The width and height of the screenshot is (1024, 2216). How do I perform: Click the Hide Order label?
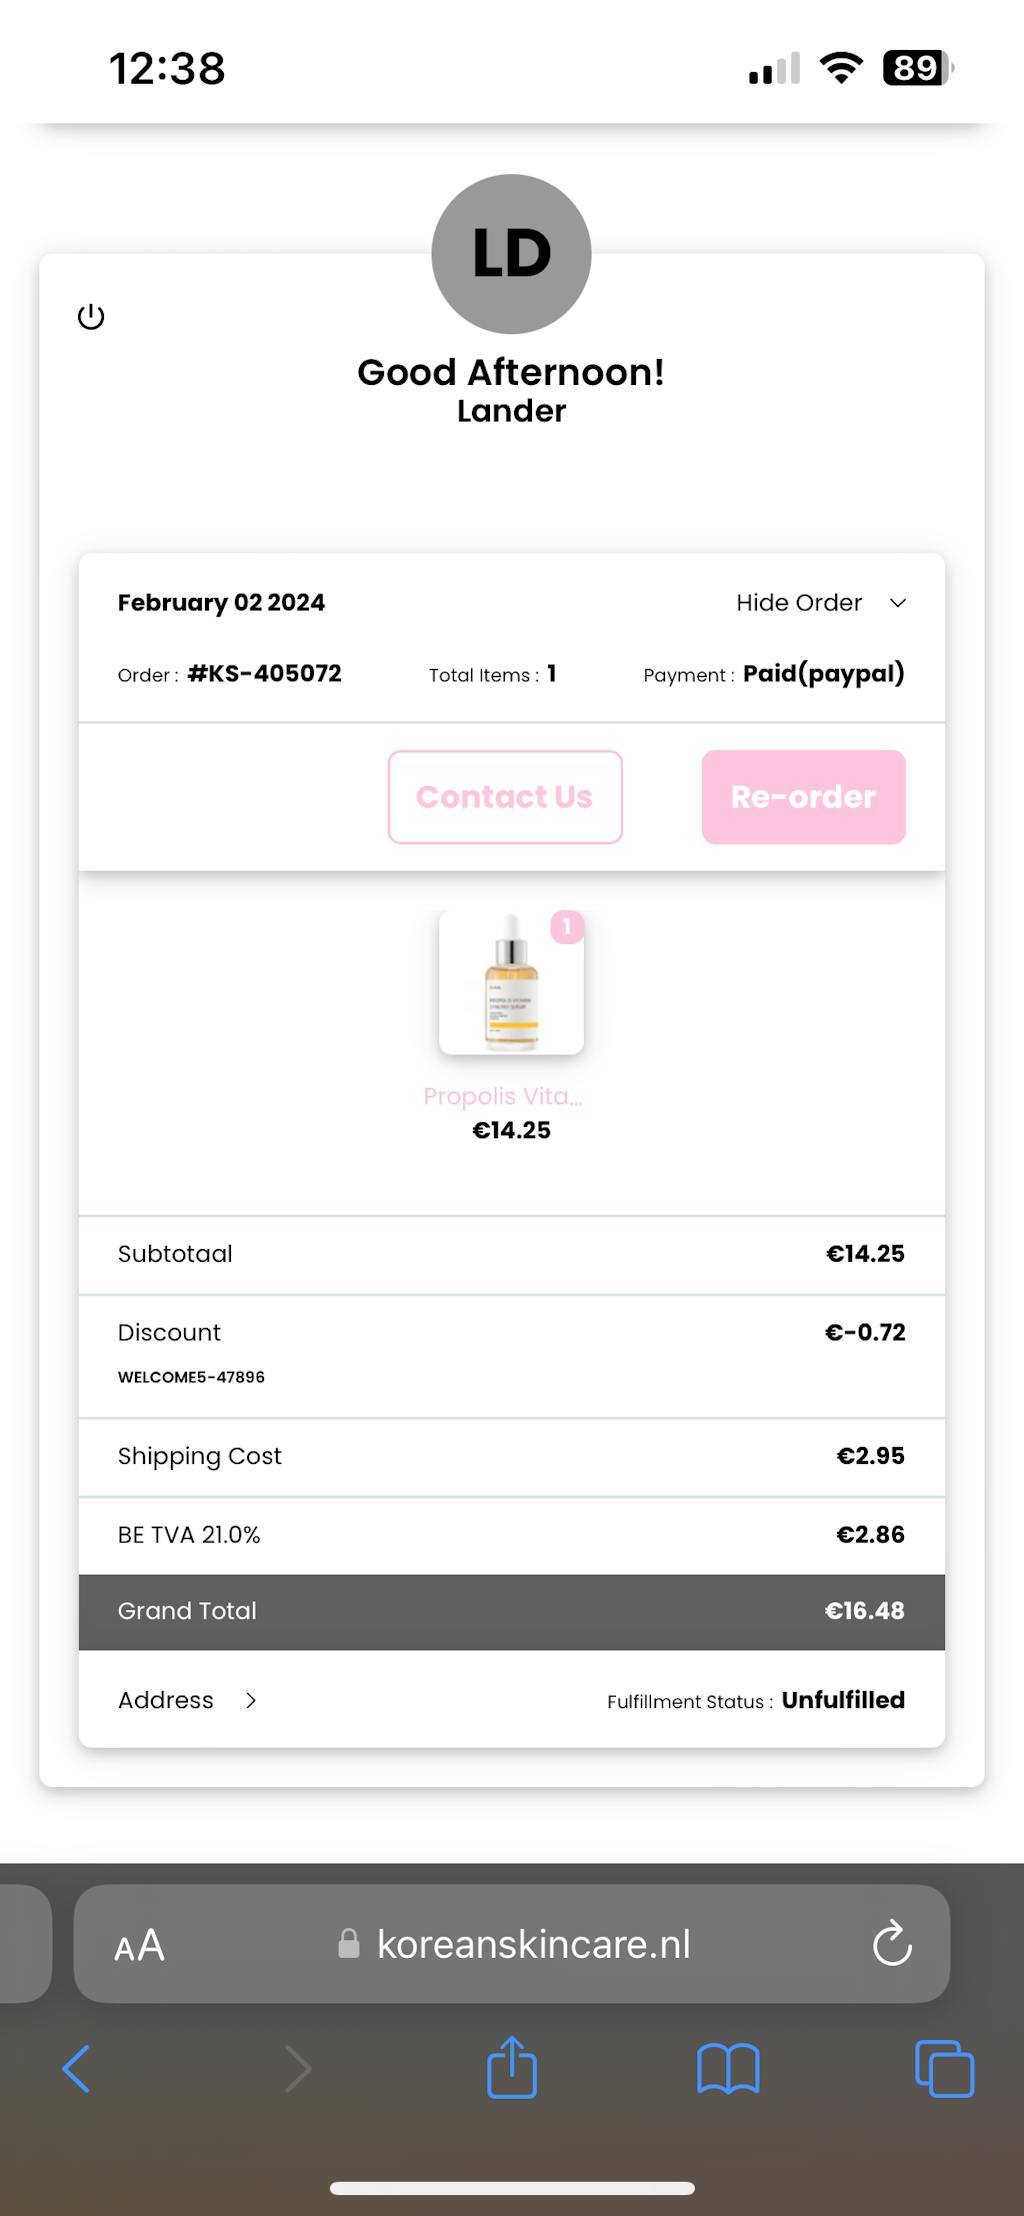(798, 603)
